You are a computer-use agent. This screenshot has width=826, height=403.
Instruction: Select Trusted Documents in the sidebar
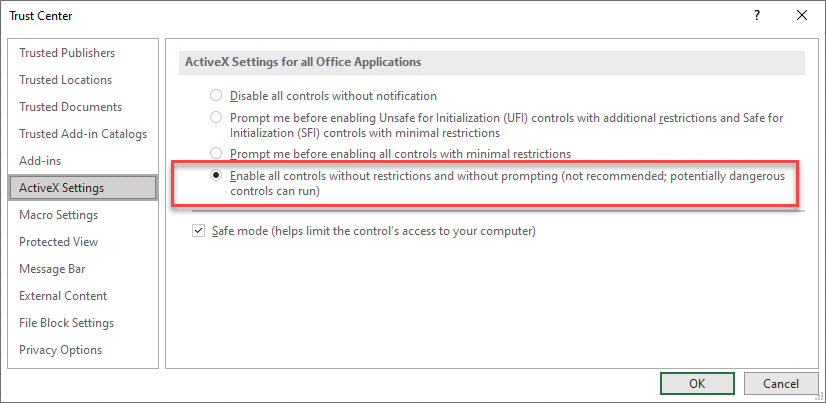point(70,107)
